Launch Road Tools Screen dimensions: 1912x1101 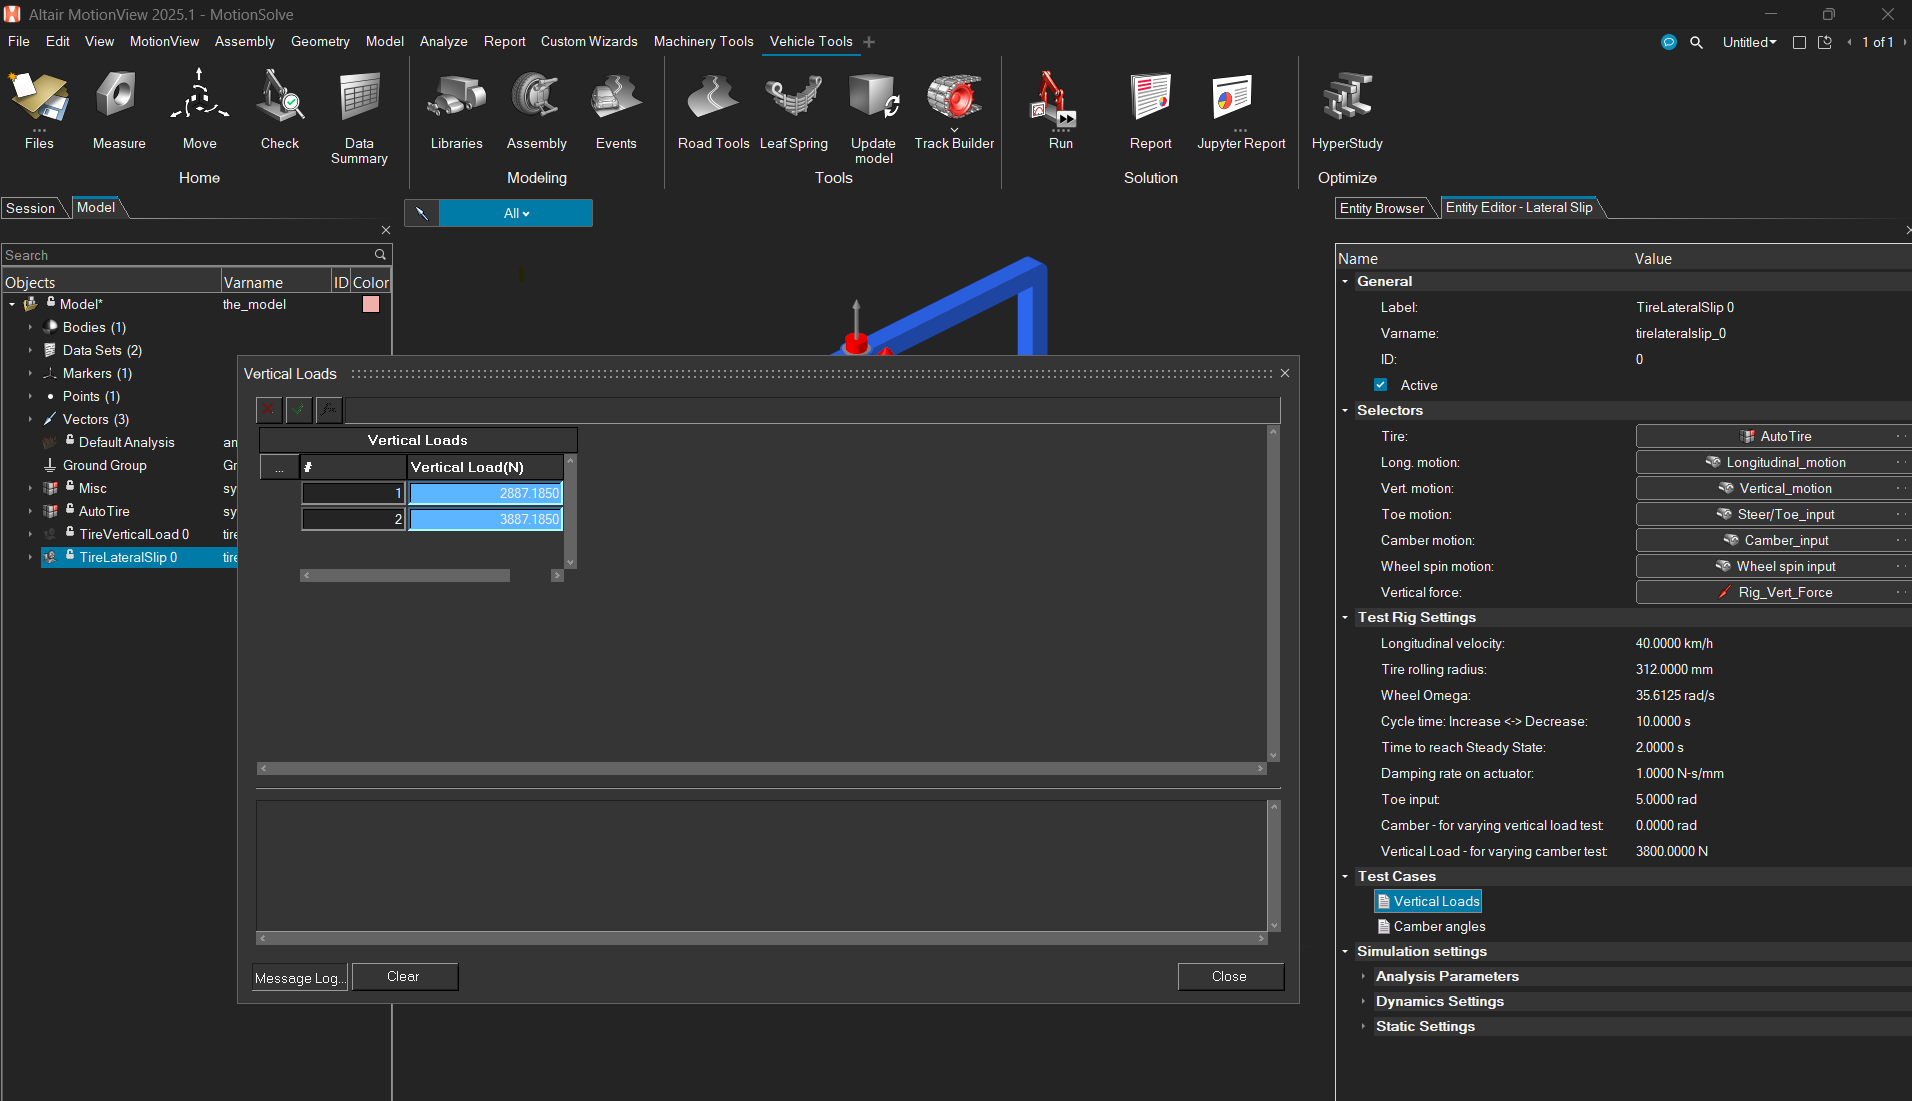click(713, 110)
